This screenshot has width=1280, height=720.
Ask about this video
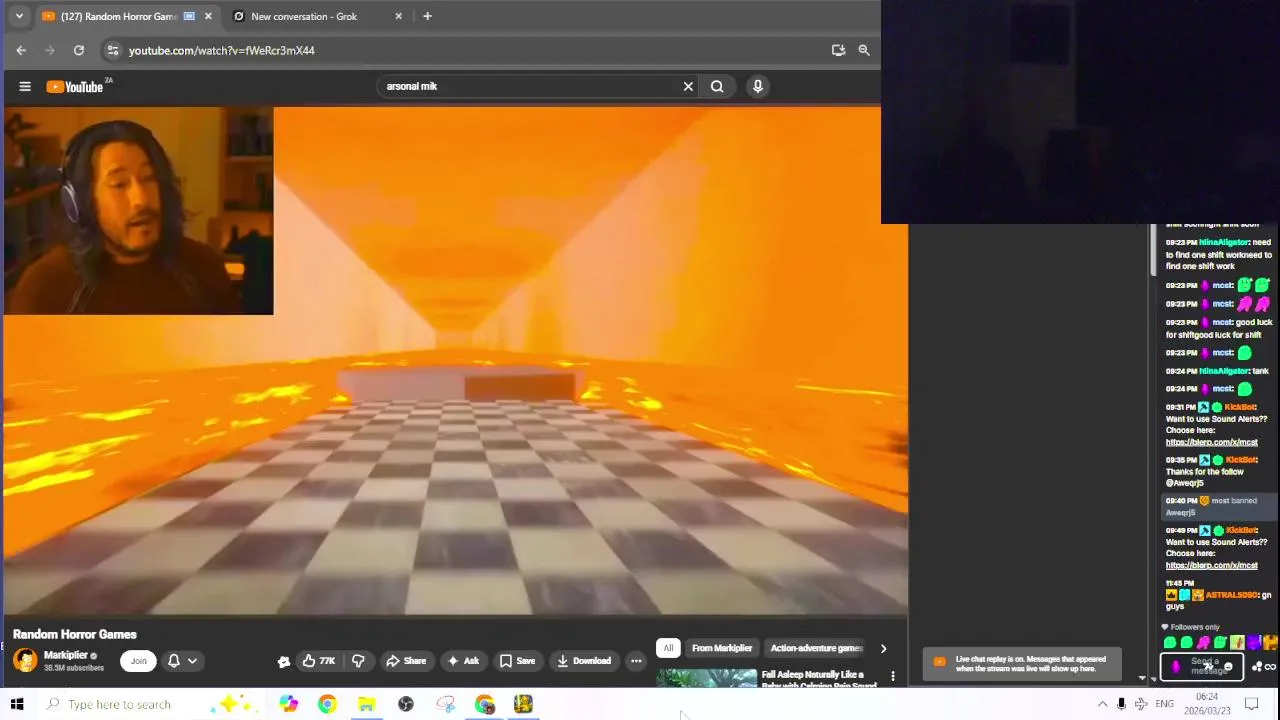(463, 660)
